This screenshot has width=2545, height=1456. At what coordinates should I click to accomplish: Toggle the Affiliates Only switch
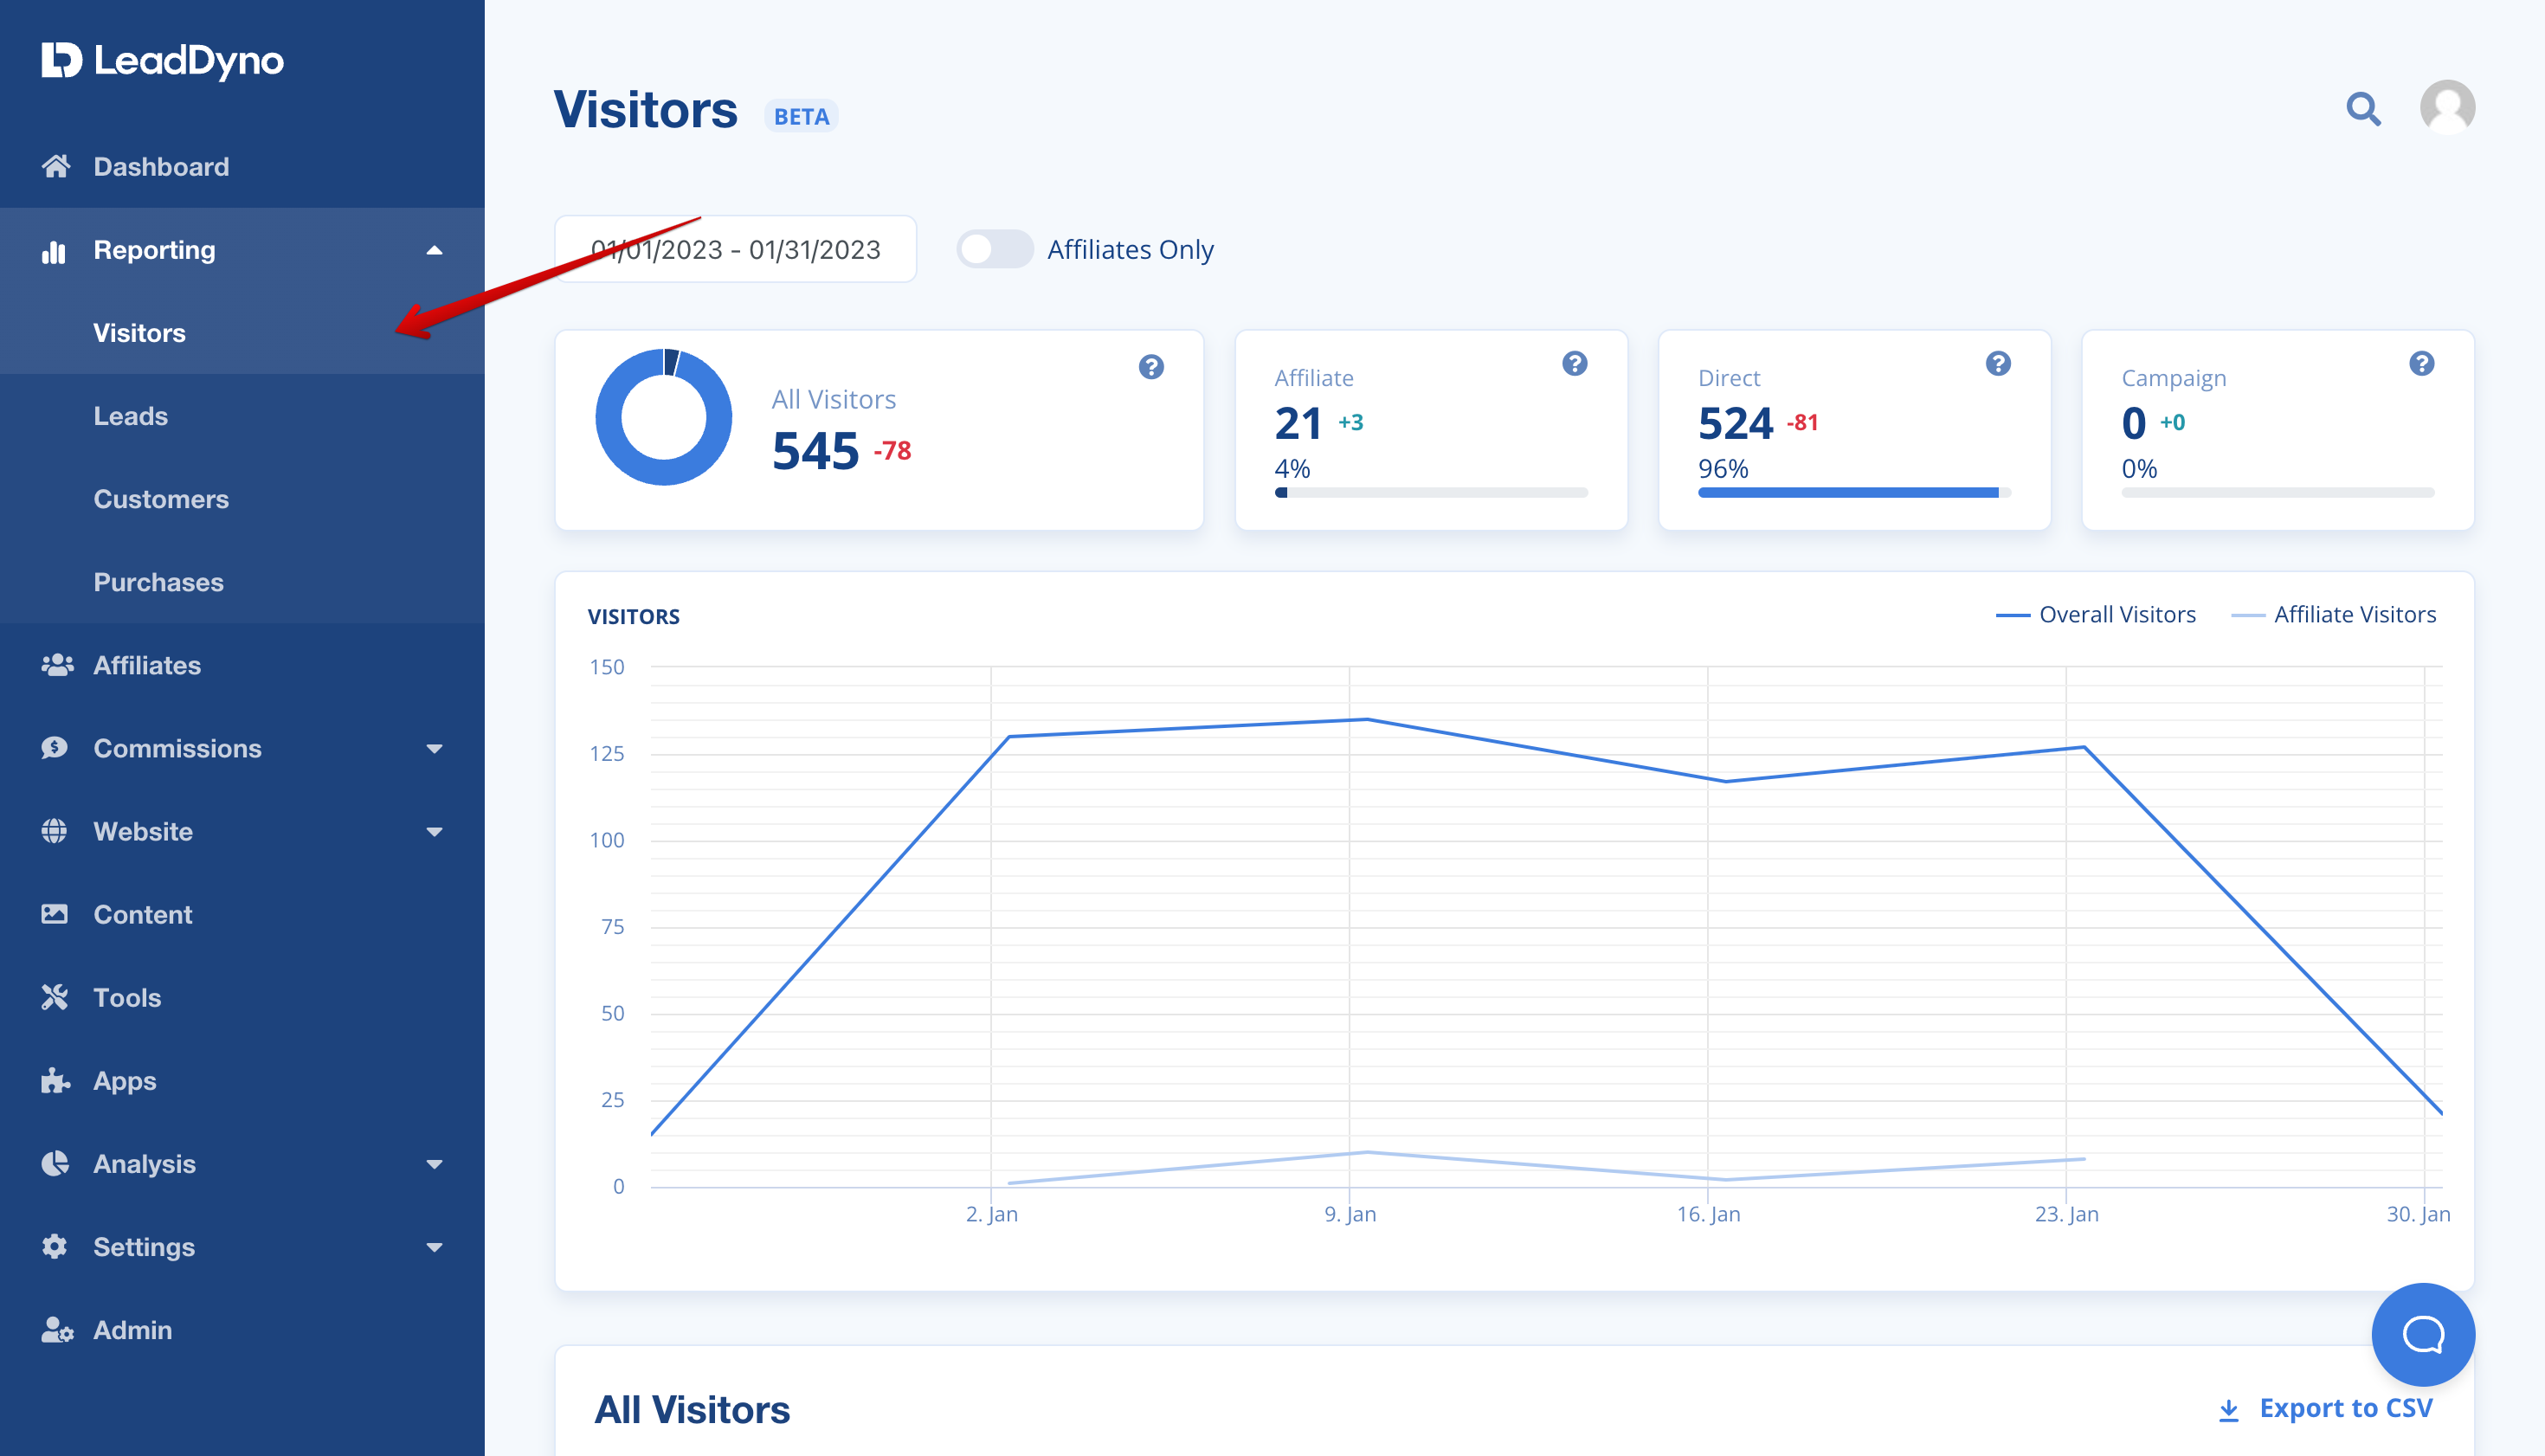click(994, 249)
